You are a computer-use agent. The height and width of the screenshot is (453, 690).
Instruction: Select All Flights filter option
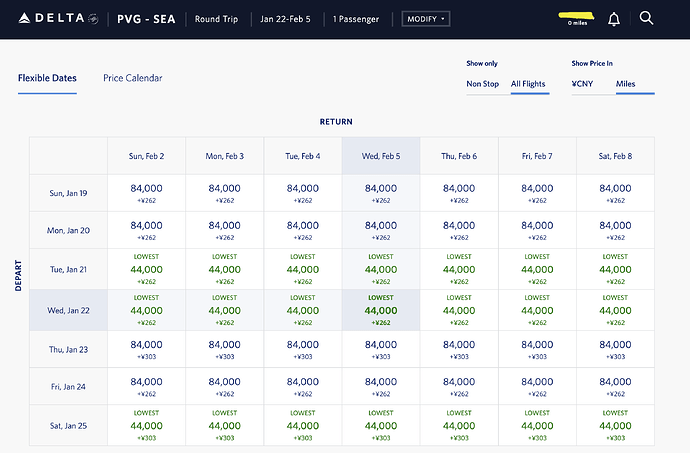point(528,84)
